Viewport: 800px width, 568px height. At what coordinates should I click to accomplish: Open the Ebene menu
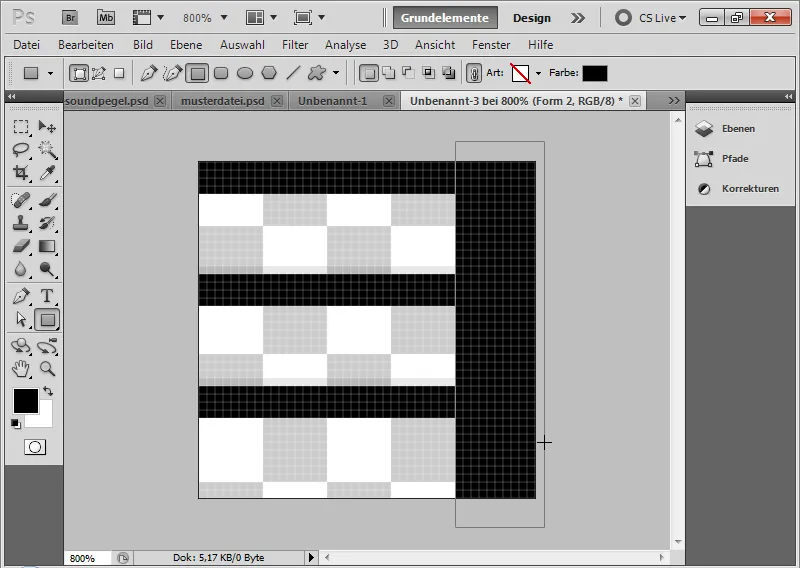coord(186,45)
